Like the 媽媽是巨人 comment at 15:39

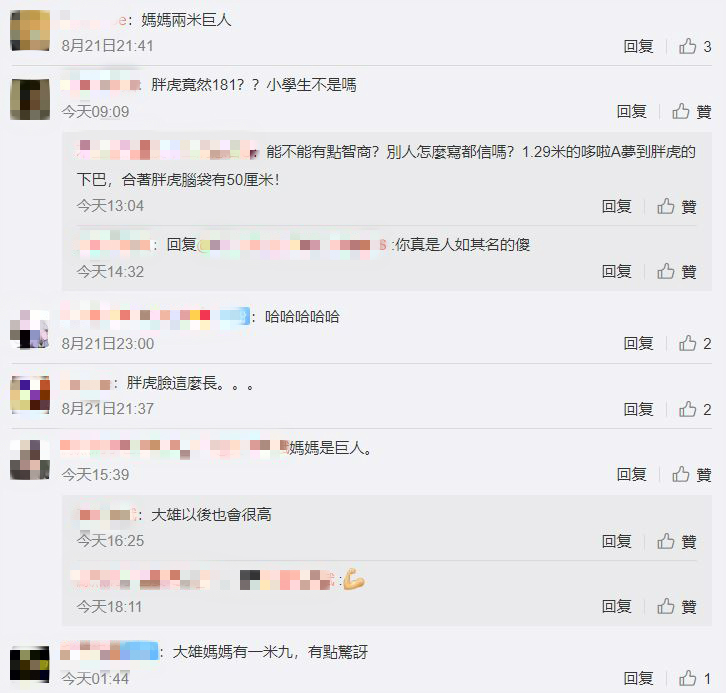click(x=691, y=474)
